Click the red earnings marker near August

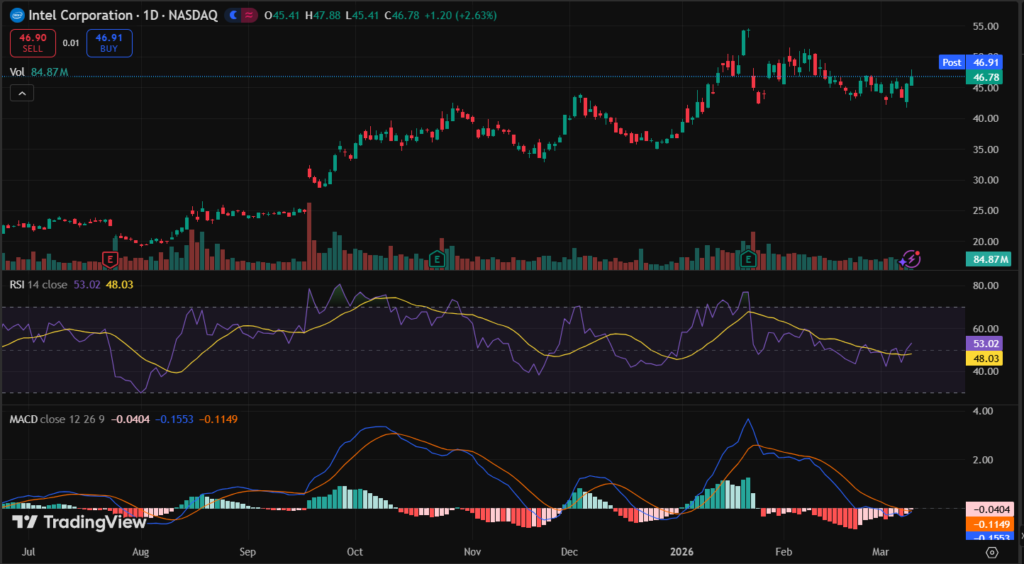pos(110,259)
